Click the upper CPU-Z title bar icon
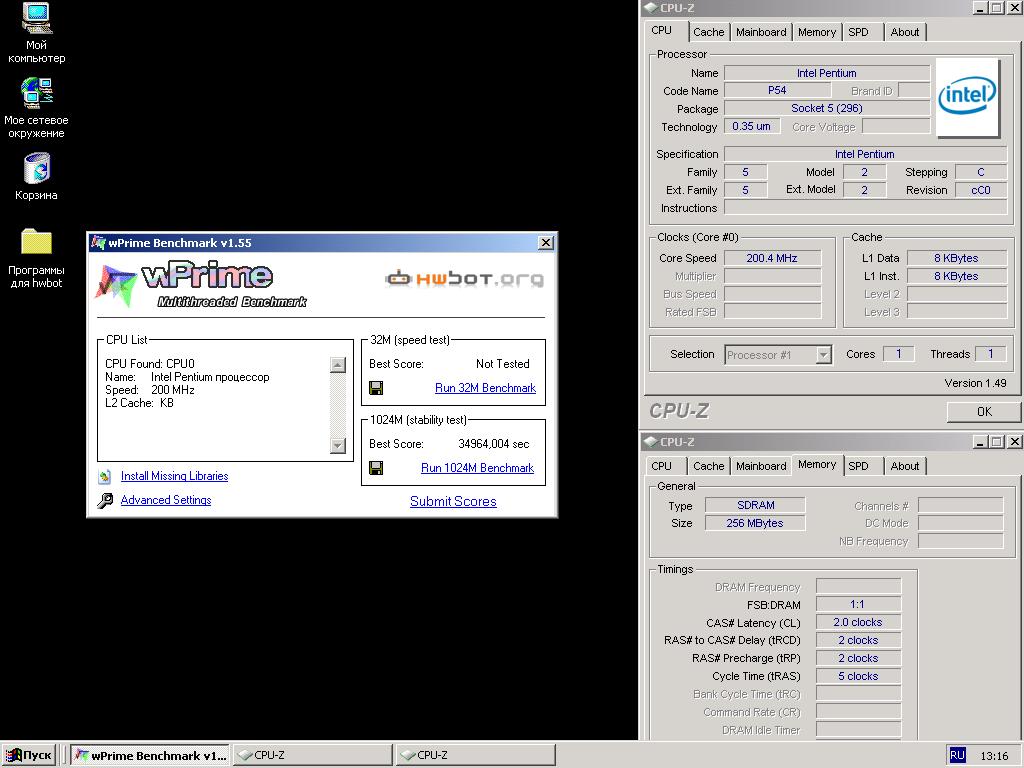The image size is (1024, 768). pyautogui.click(x=650, y=8)
